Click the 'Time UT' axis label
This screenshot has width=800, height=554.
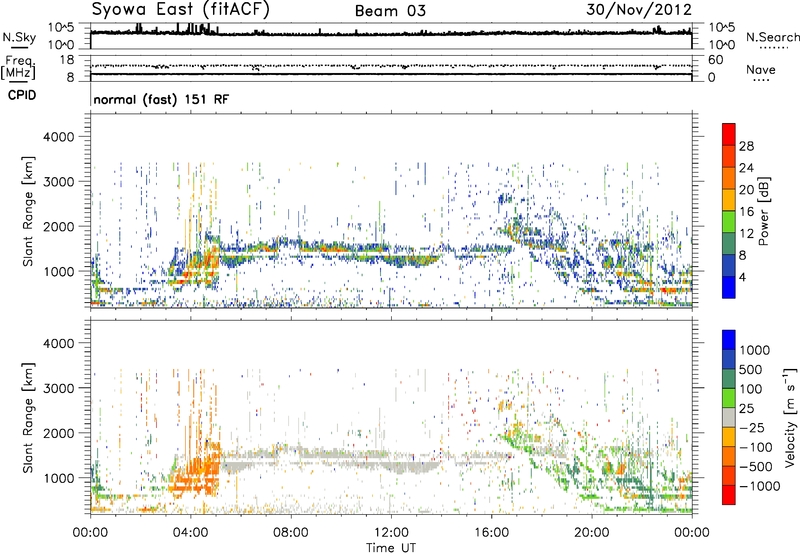pos(391,548)
